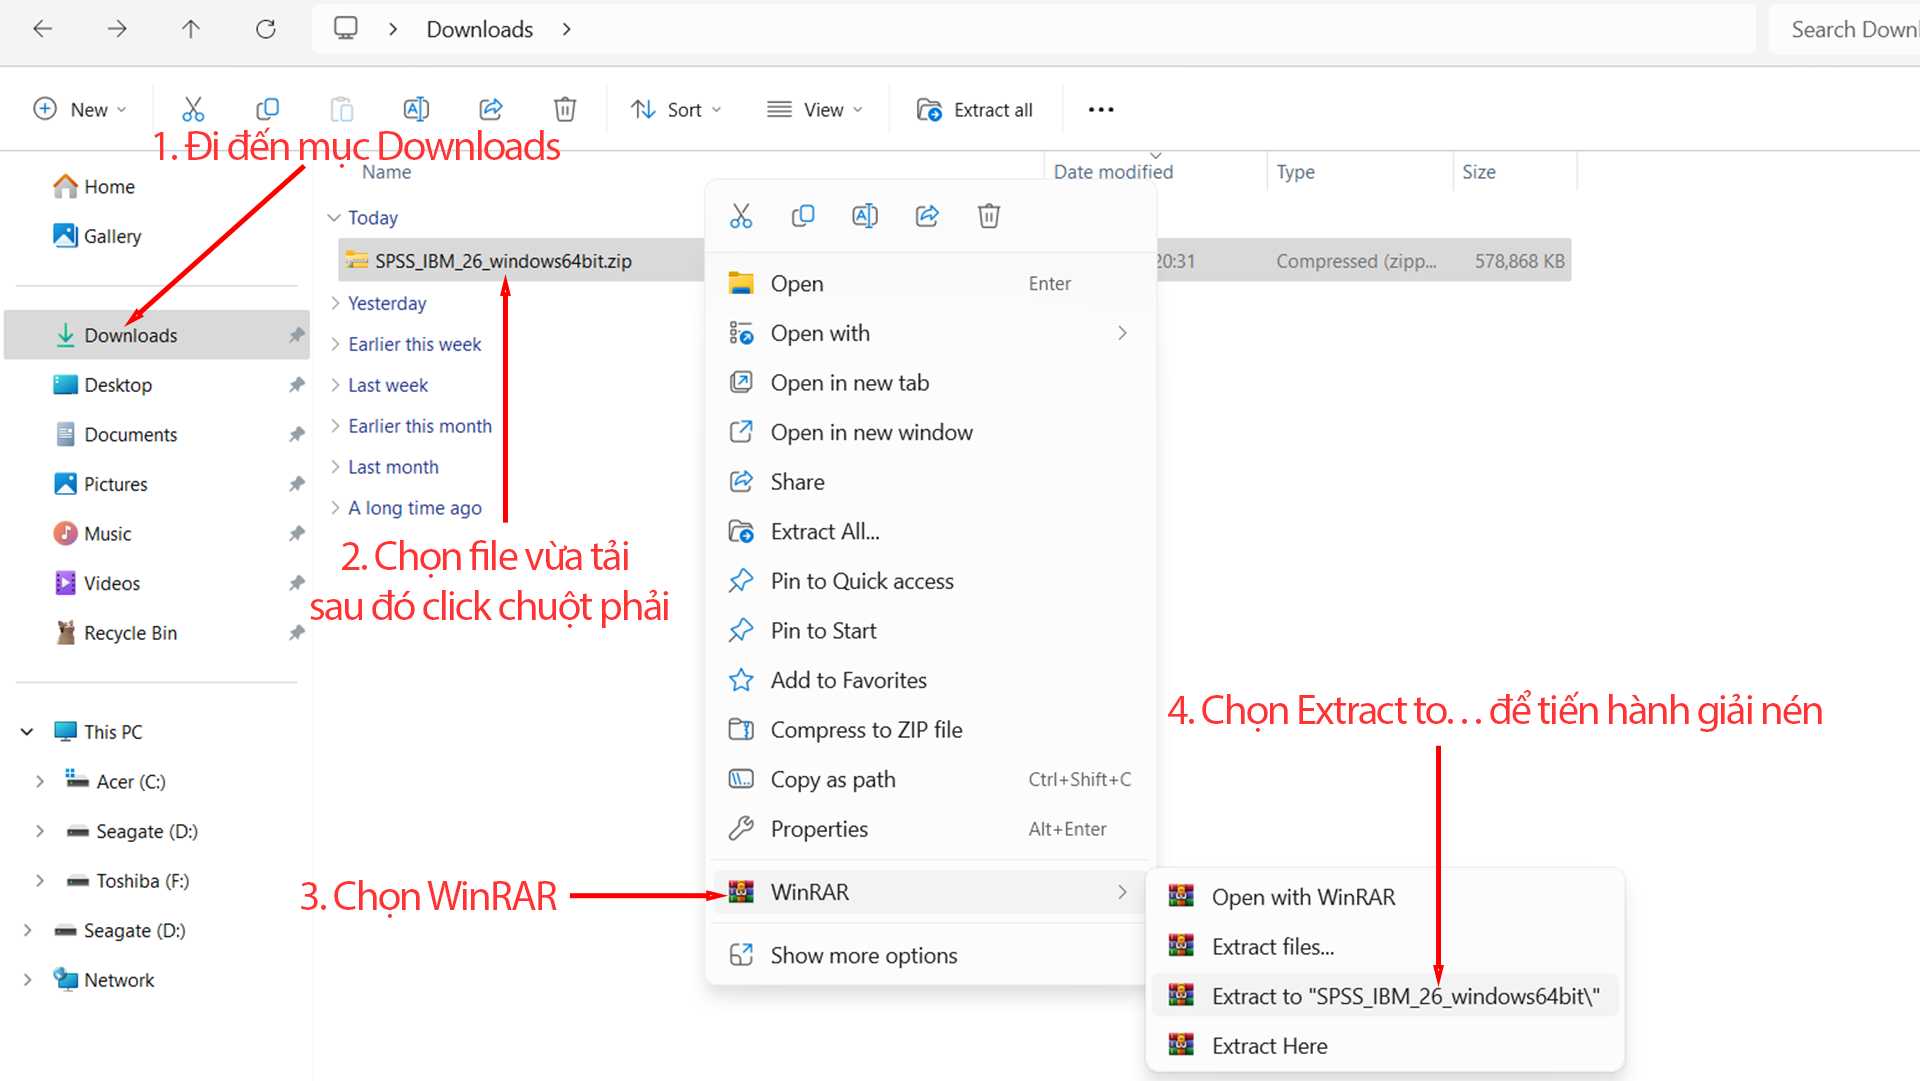1920x1081 pixels.
Task: Choose Extract to "SPSS_IBM_26_windows64bit\"
Action: [x=1385, y=996]
